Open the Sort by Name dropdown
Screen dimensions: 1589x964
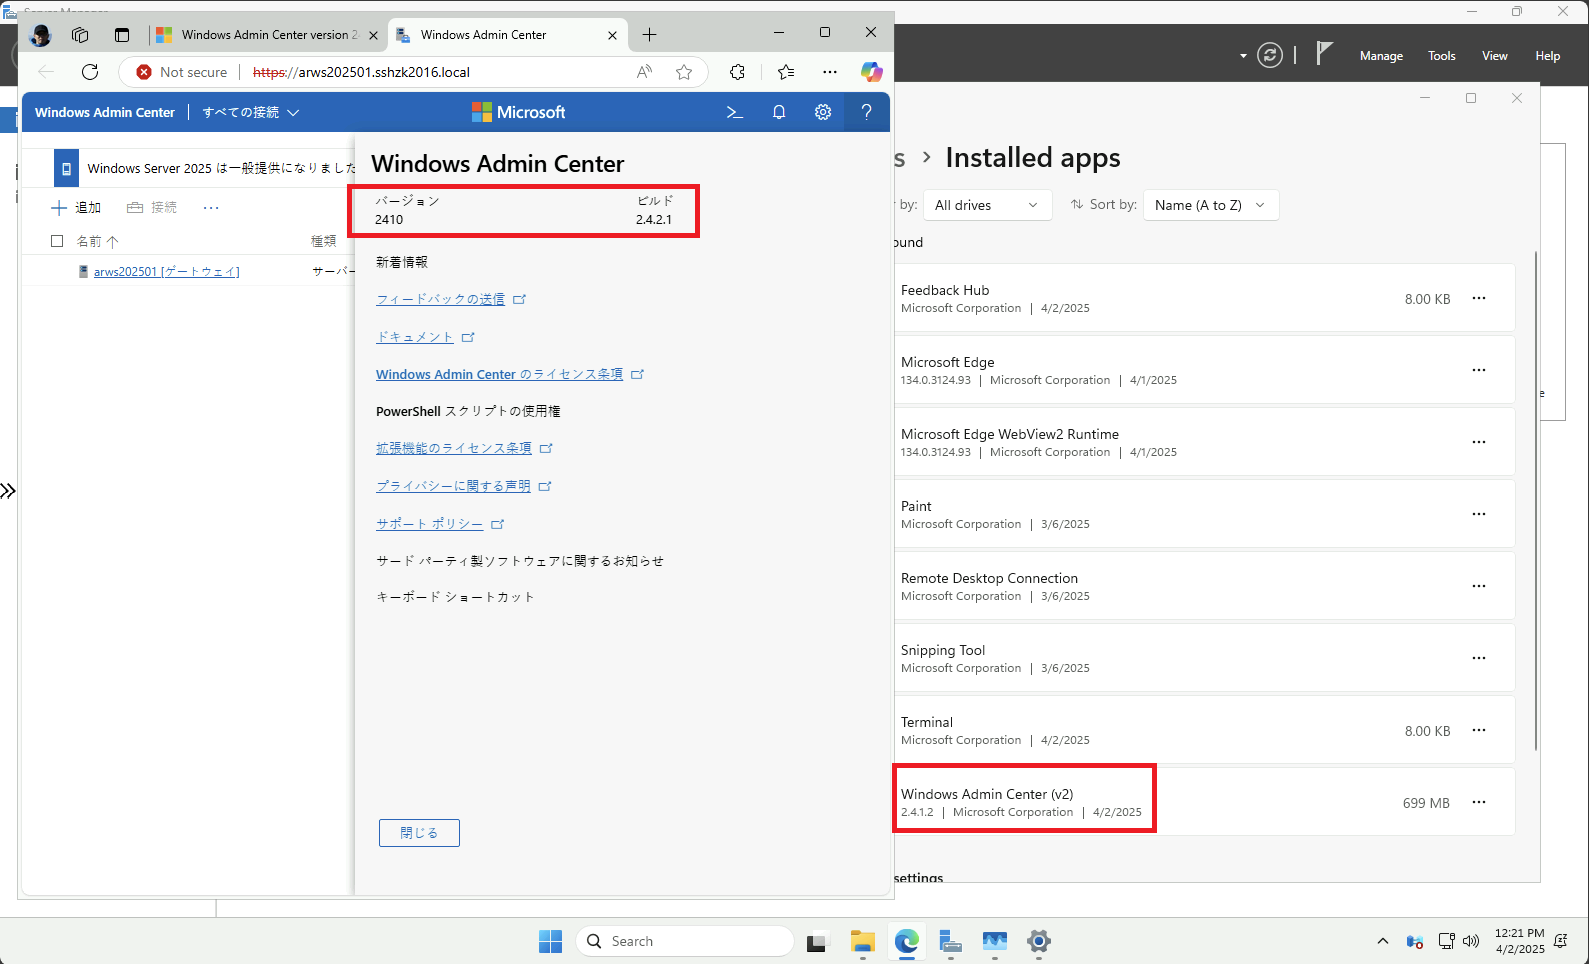click(x=1210, y=205)
